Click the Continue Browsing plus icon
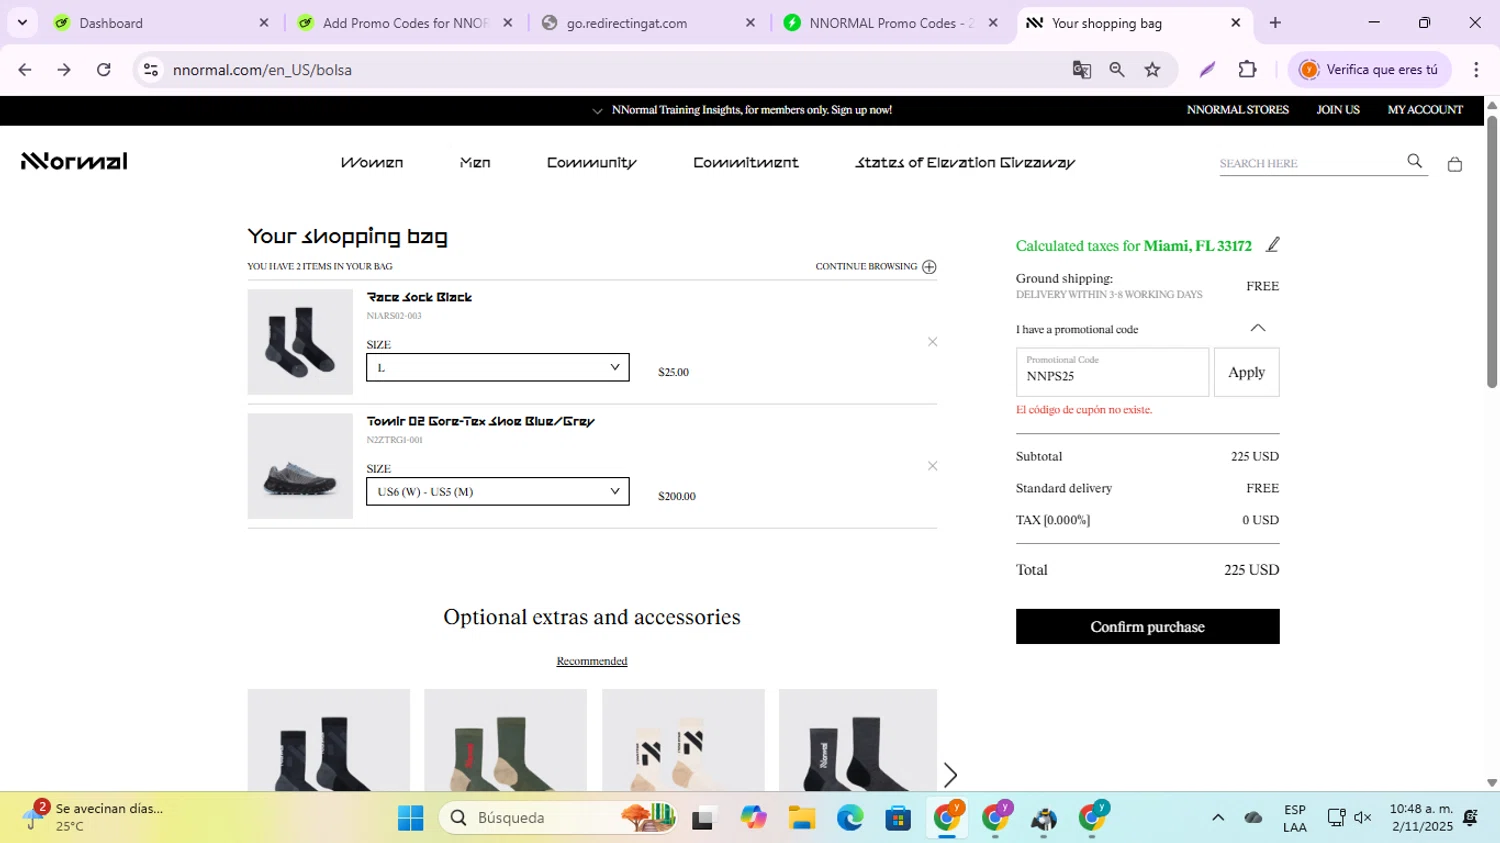The image size is (1500, 843). pos(929,267)
